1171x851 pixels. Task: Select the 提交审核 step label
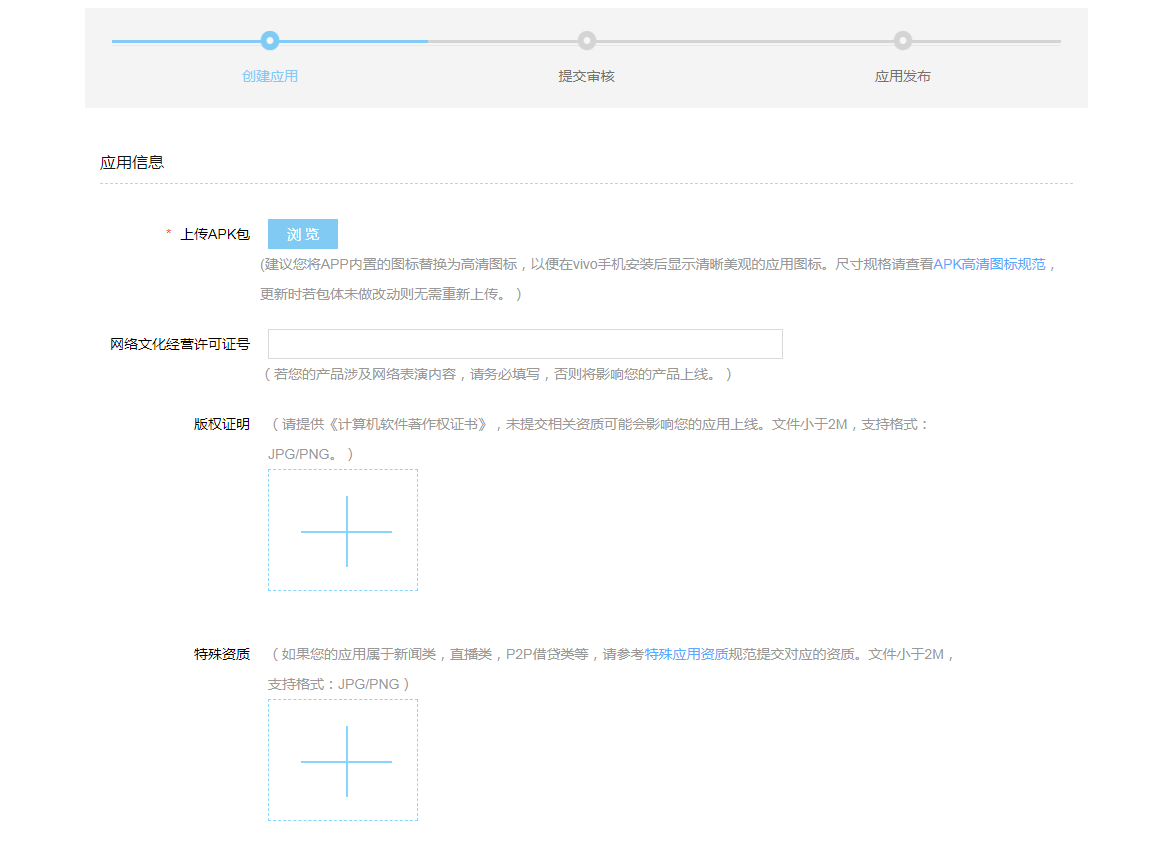point(586,75)
